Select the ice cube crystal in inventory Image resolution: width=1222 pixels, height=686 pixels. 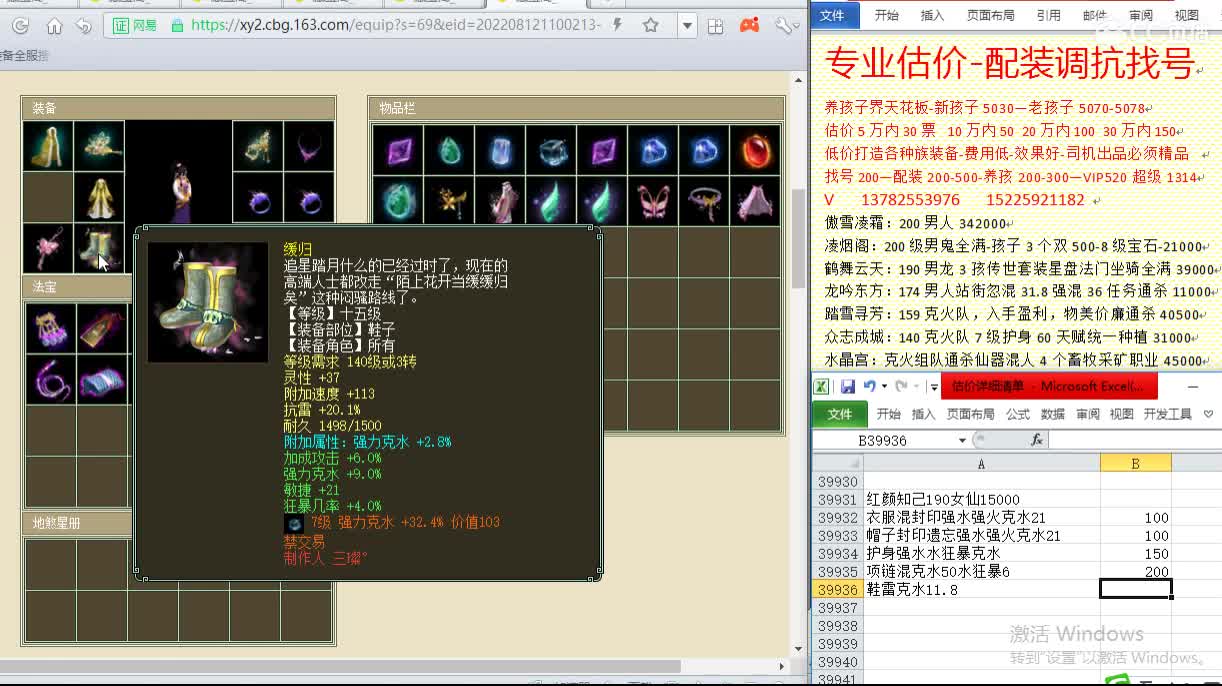552,150
